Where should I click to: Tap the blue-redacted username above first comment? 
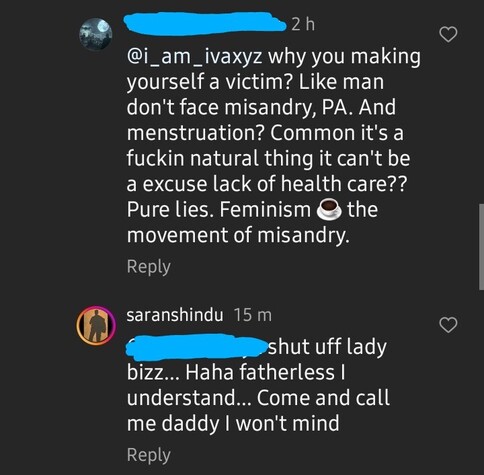(205, 24)
